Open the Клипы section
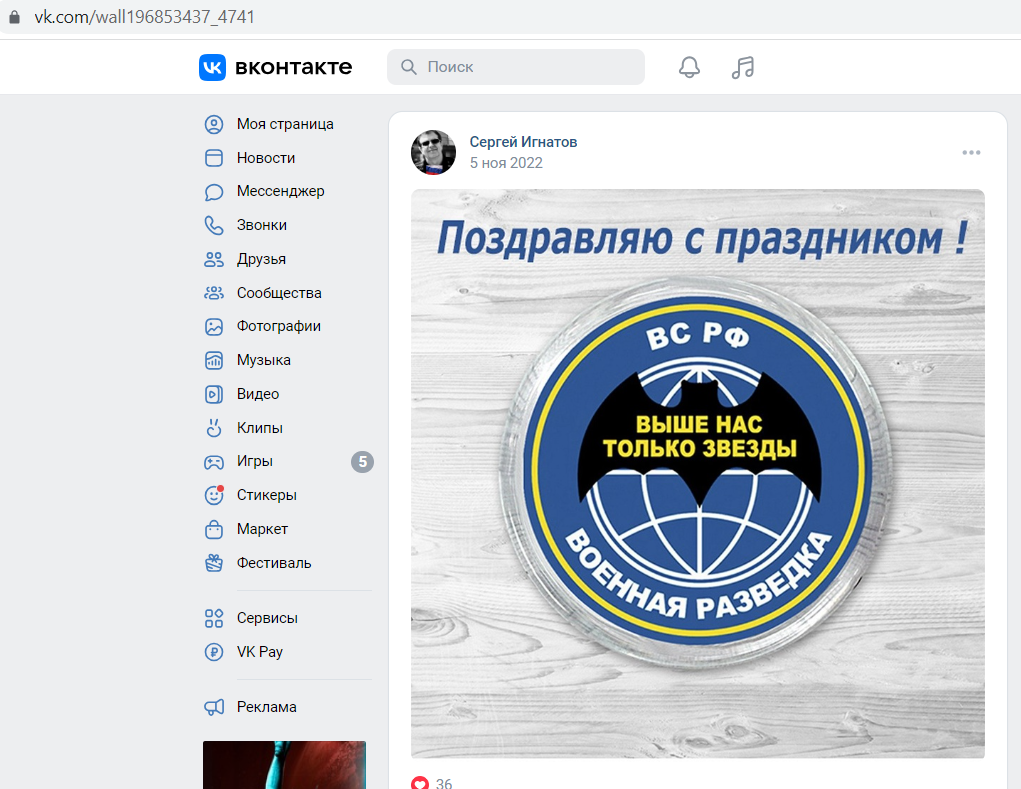 pos(260,428)
